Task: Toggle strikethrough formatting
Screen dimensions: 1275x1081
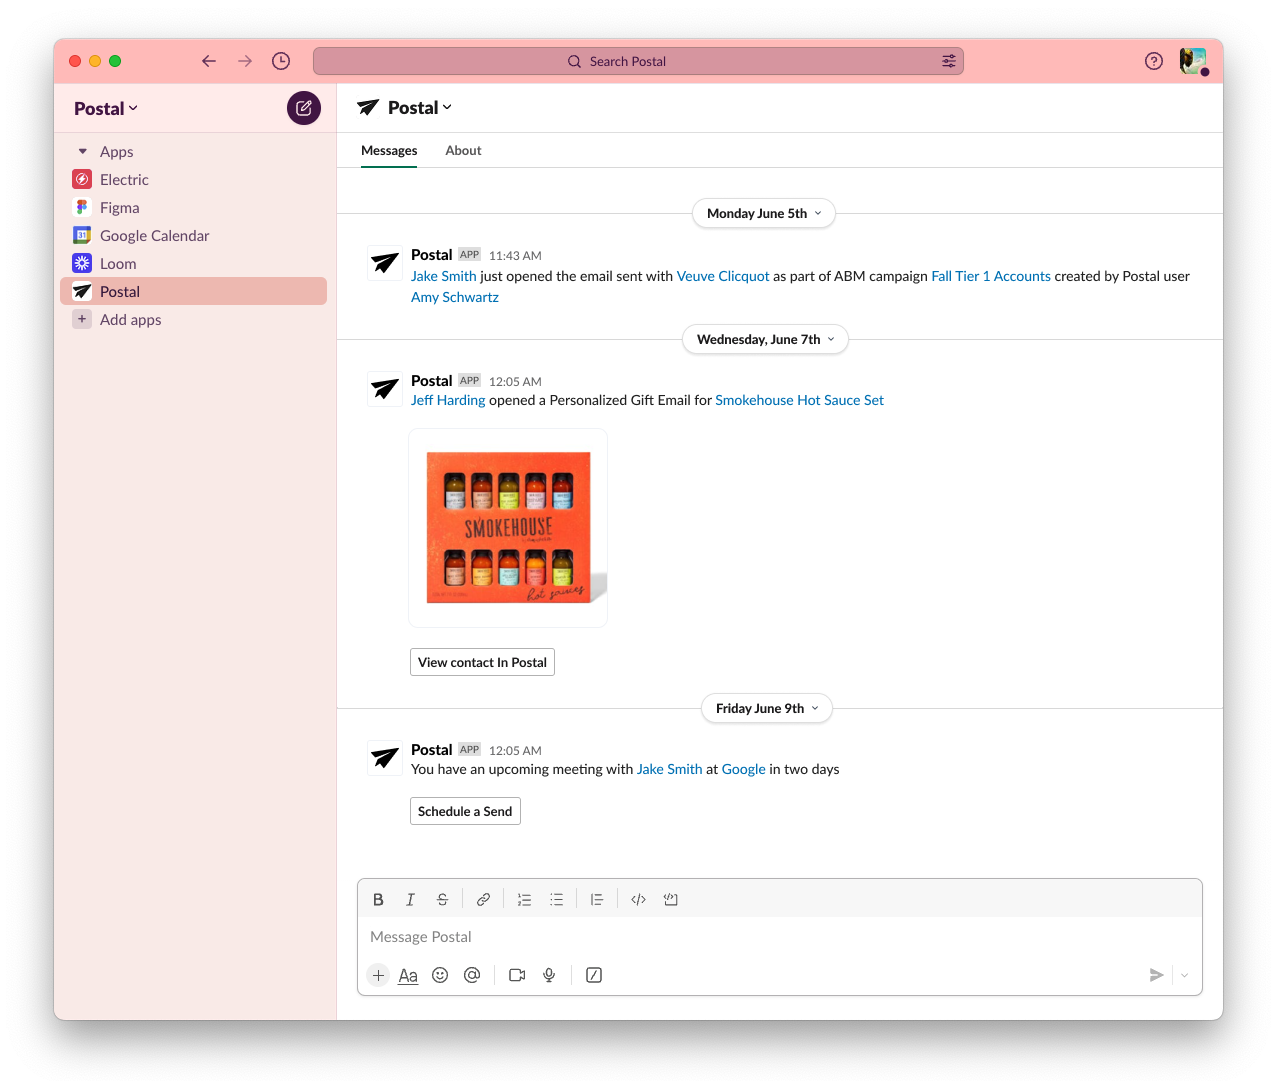Action: (x=442, y=900)
